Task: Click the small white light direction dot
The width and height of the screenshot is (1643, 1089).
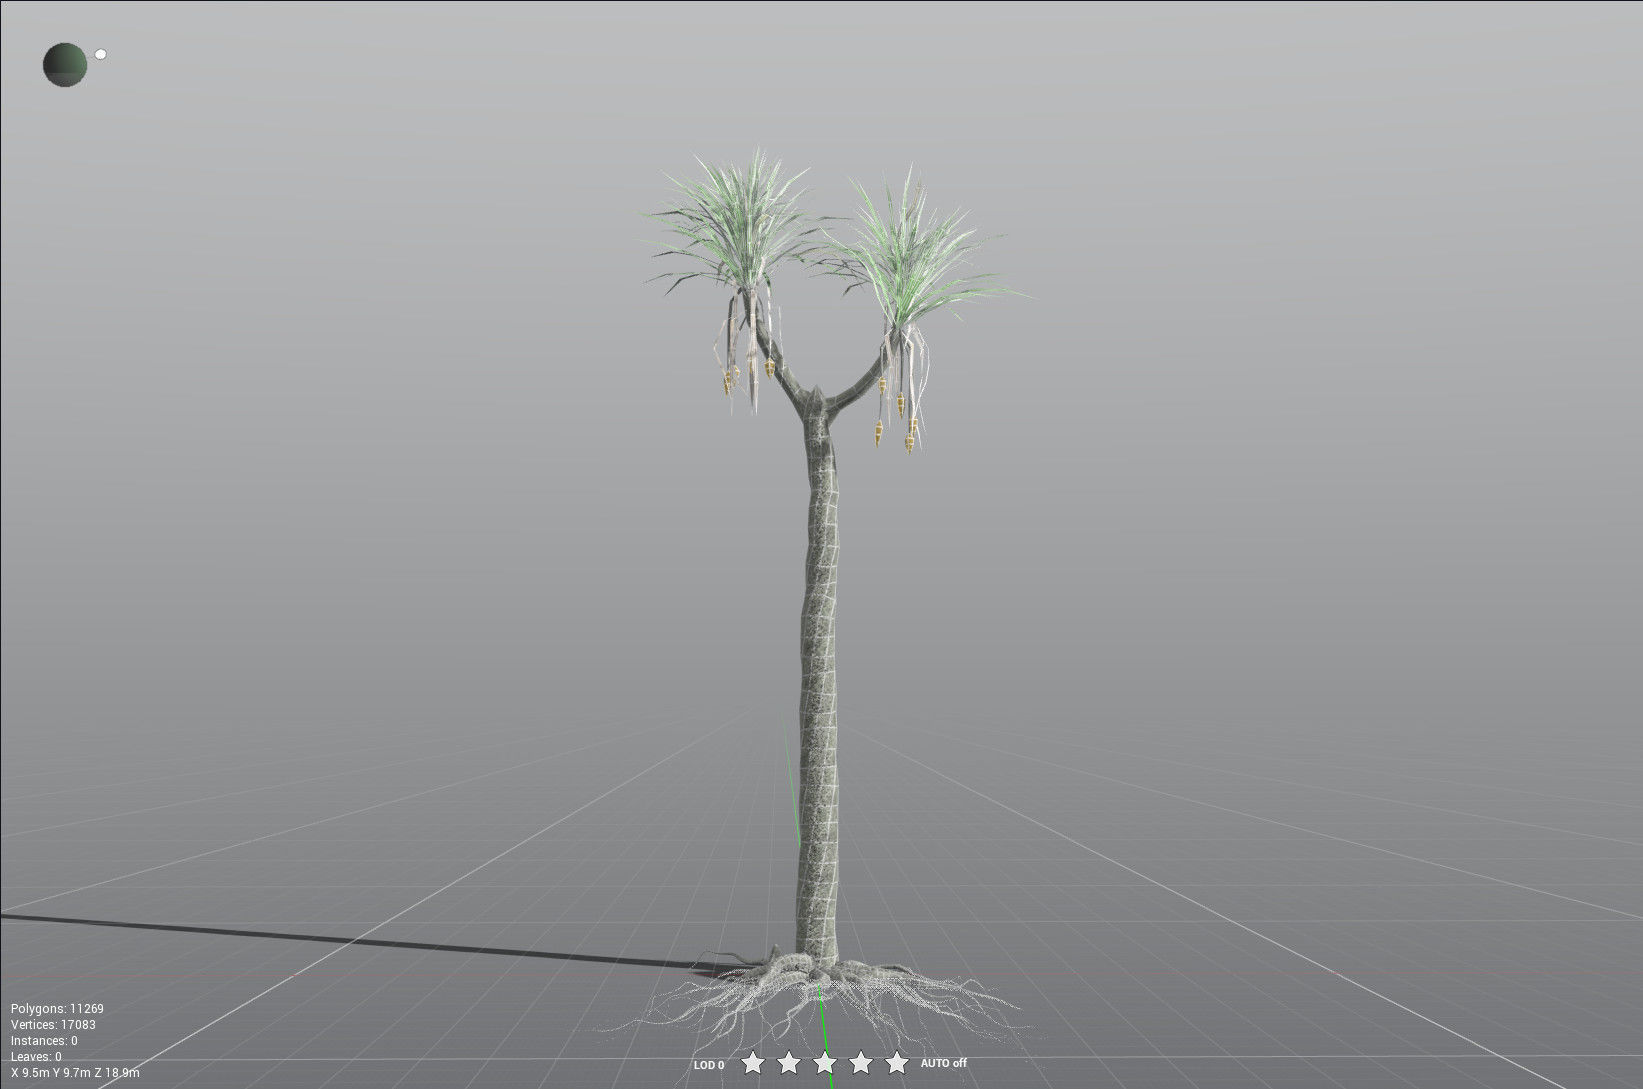Action: point(100,54)
